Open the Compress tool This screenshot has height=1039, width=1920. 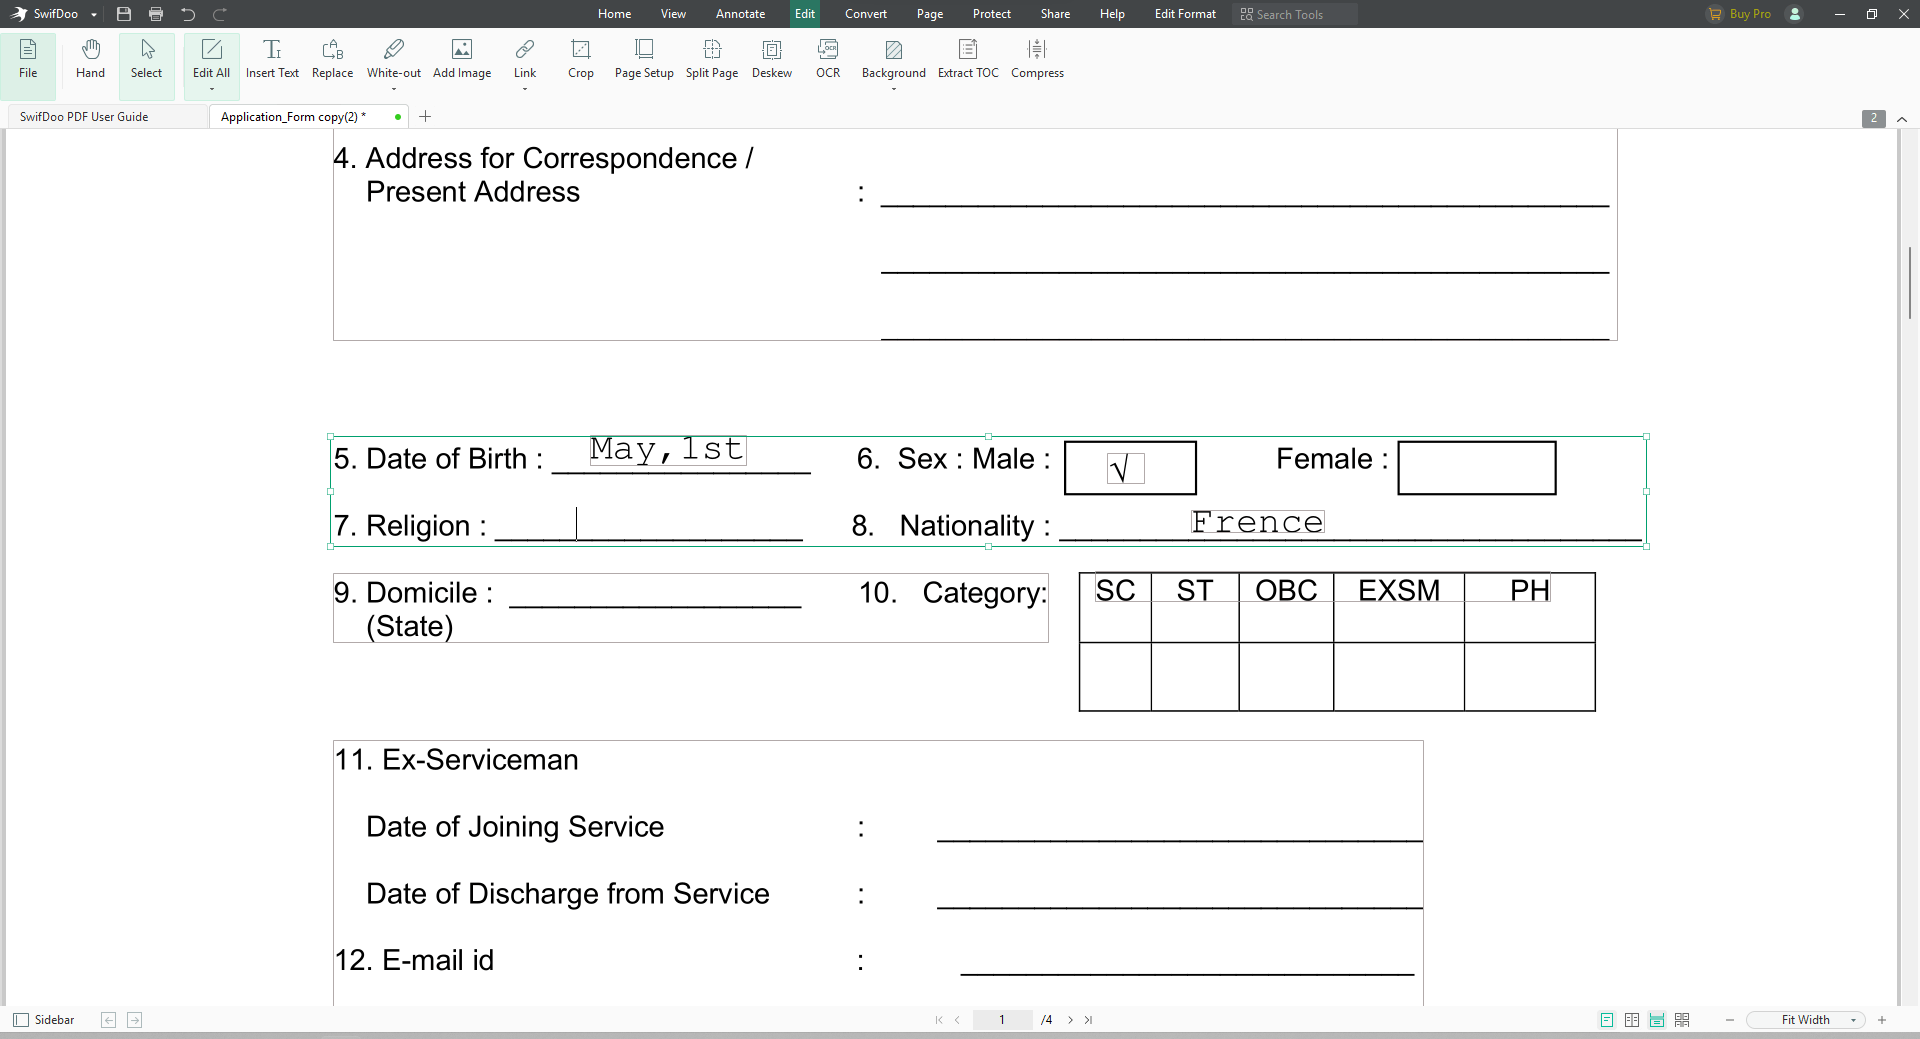[x=1037, y=60]
